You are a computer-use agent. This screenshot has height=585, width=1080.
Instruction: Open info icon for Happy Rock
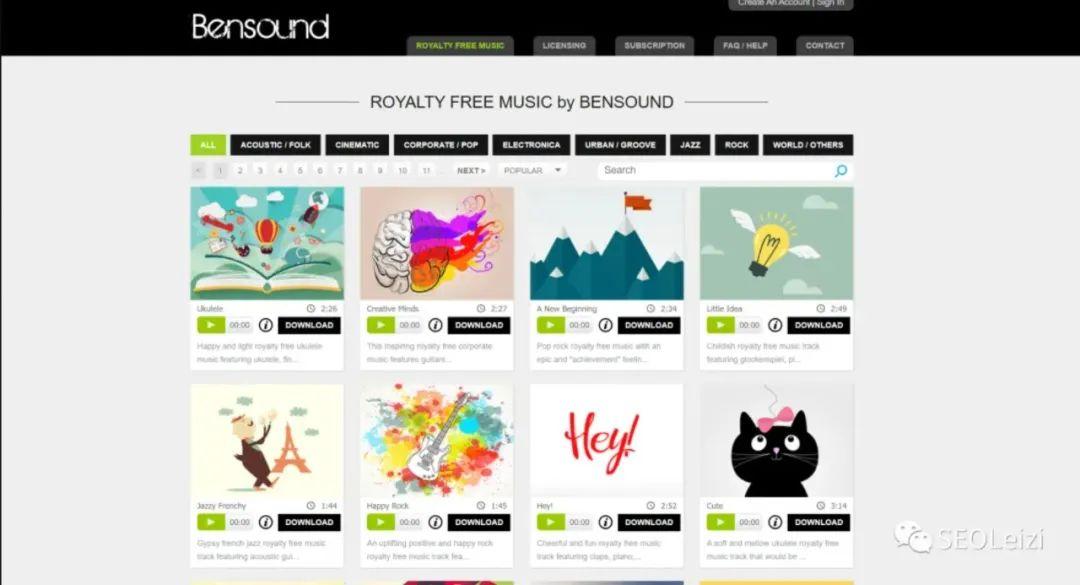(x=435, y=522)
